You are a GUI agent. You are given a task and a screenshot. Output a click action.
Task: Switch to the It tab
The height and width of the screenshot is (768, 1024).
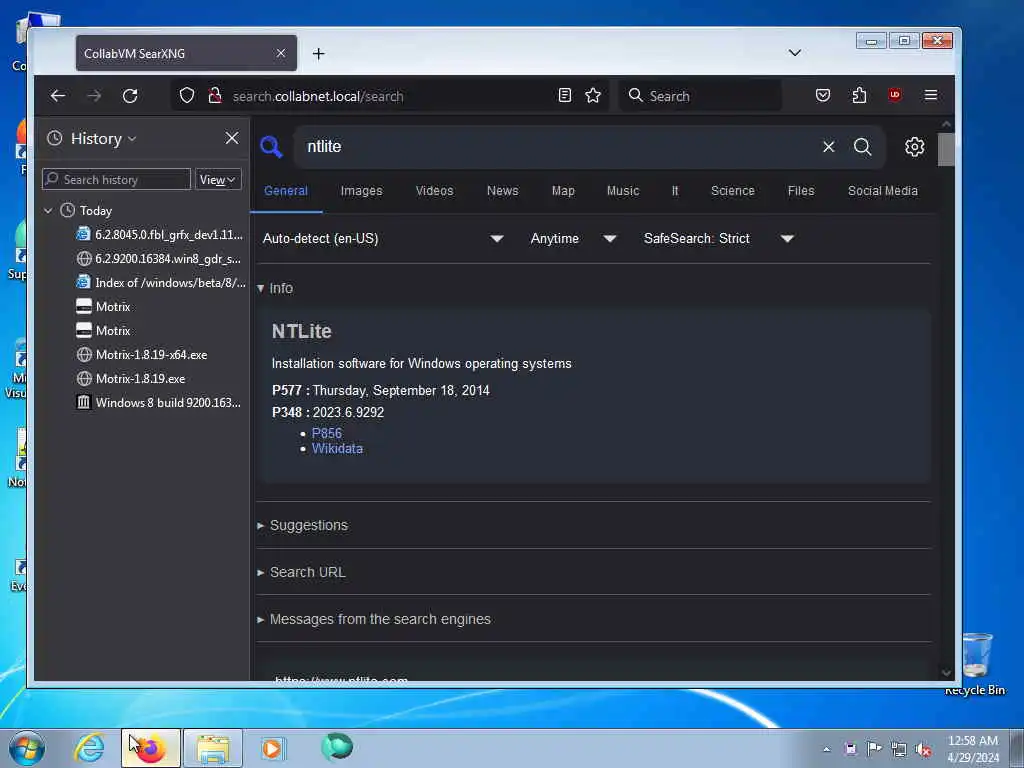675,191
